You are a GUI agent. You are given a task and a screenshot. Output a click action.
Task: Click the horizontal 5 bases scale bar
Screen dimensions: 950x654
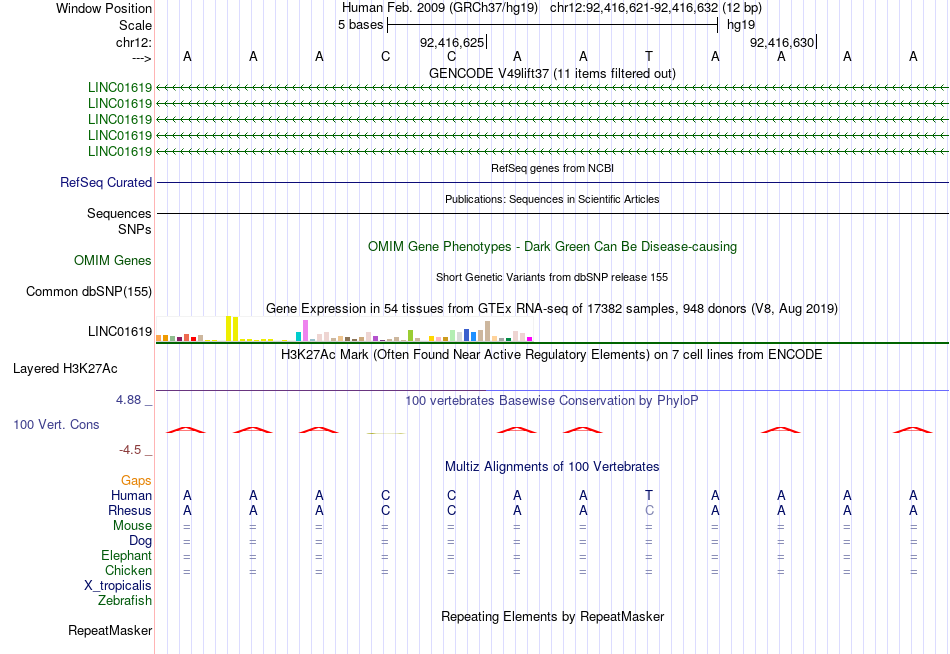[553, 25]
